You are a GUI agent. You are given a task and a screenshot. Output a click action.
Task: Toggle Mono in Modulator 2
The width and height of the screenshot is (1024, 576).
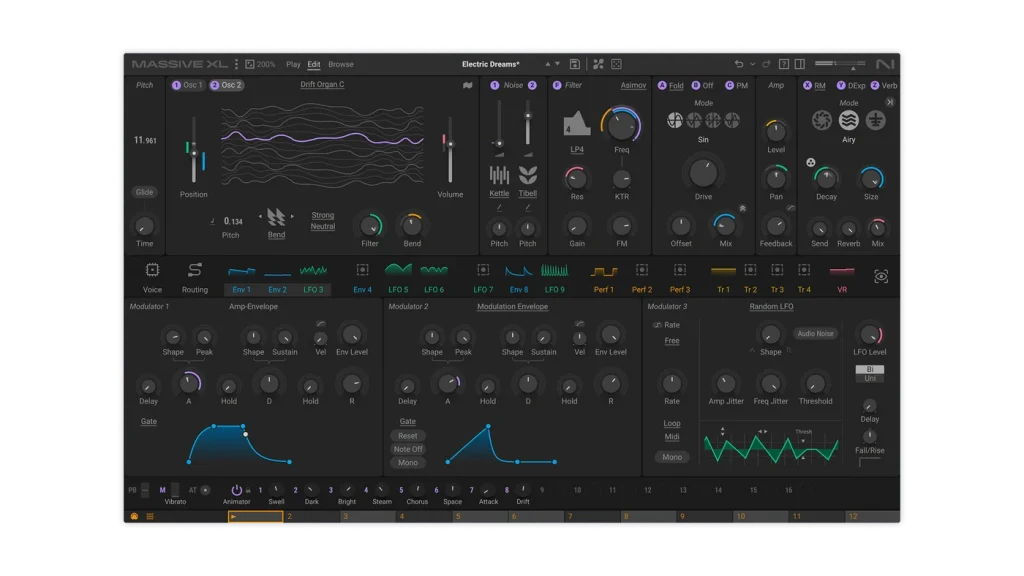click(408, 463)
